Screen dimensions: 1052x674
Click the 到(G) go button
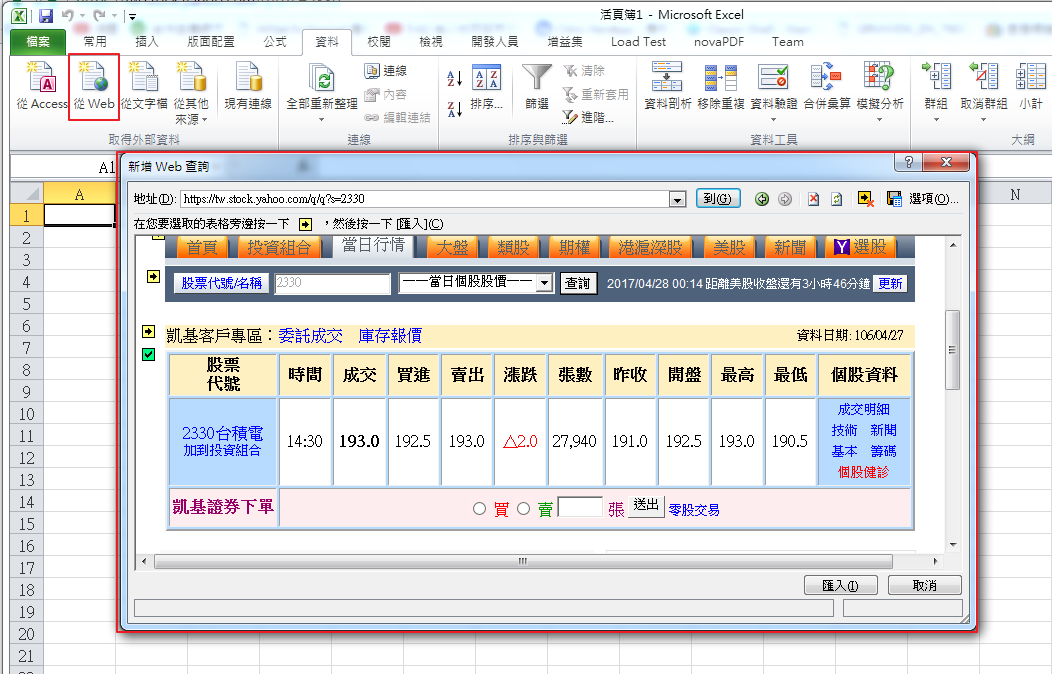718,199
